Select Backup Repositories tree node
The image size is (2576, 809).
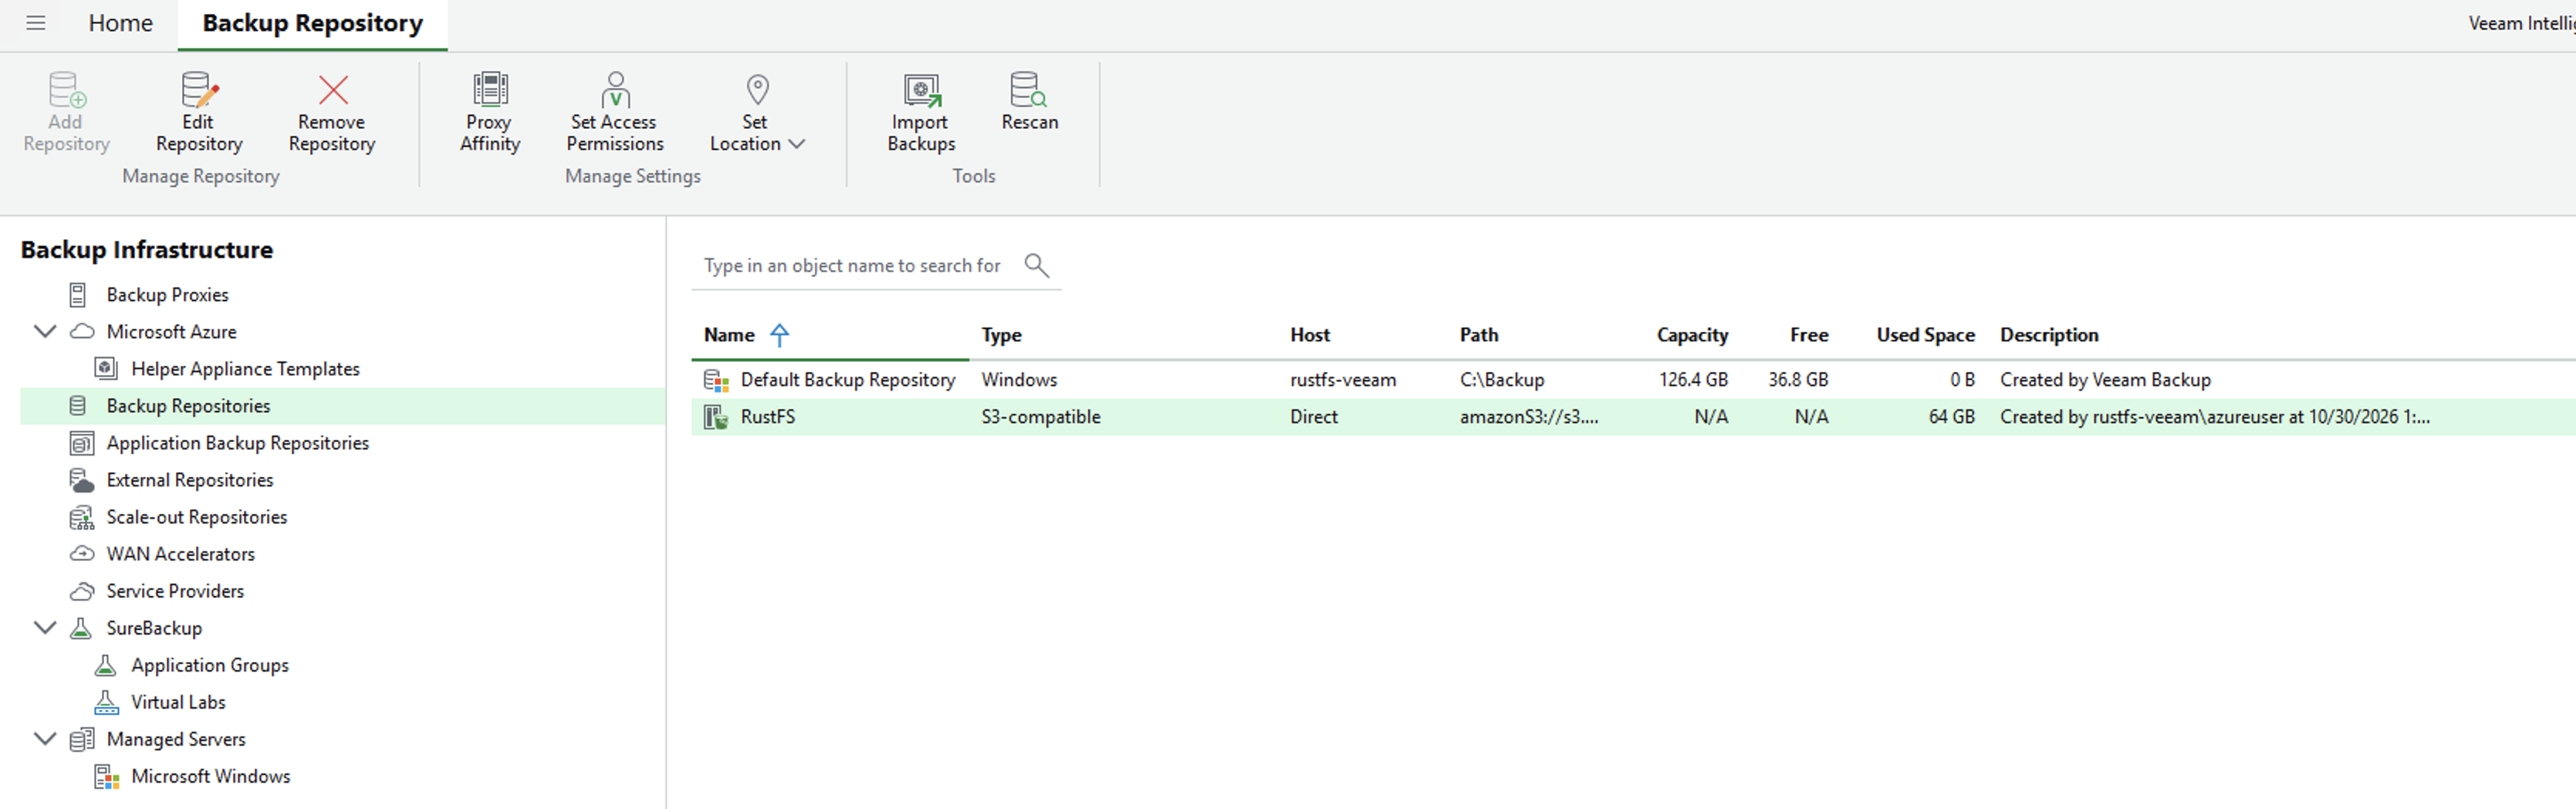342,406
